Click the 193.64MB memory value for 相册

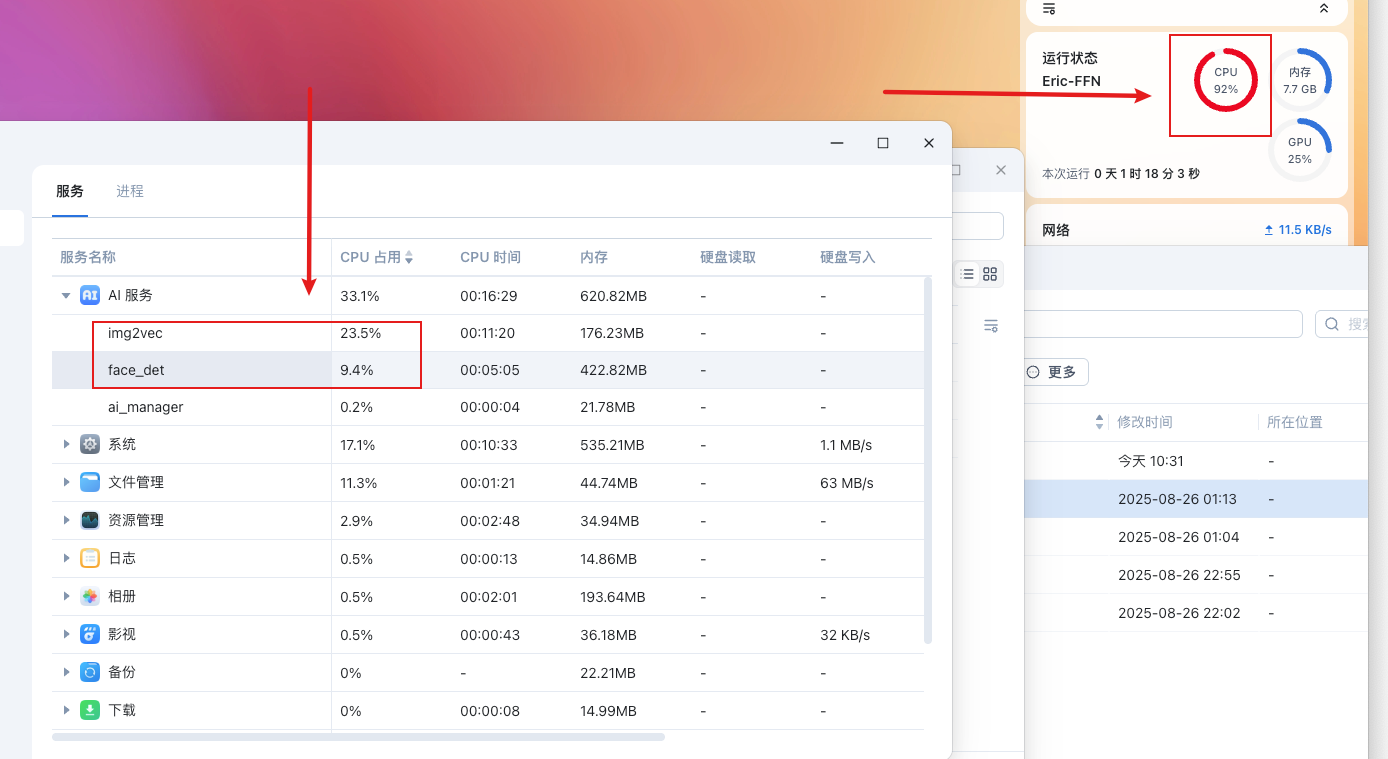613,597
